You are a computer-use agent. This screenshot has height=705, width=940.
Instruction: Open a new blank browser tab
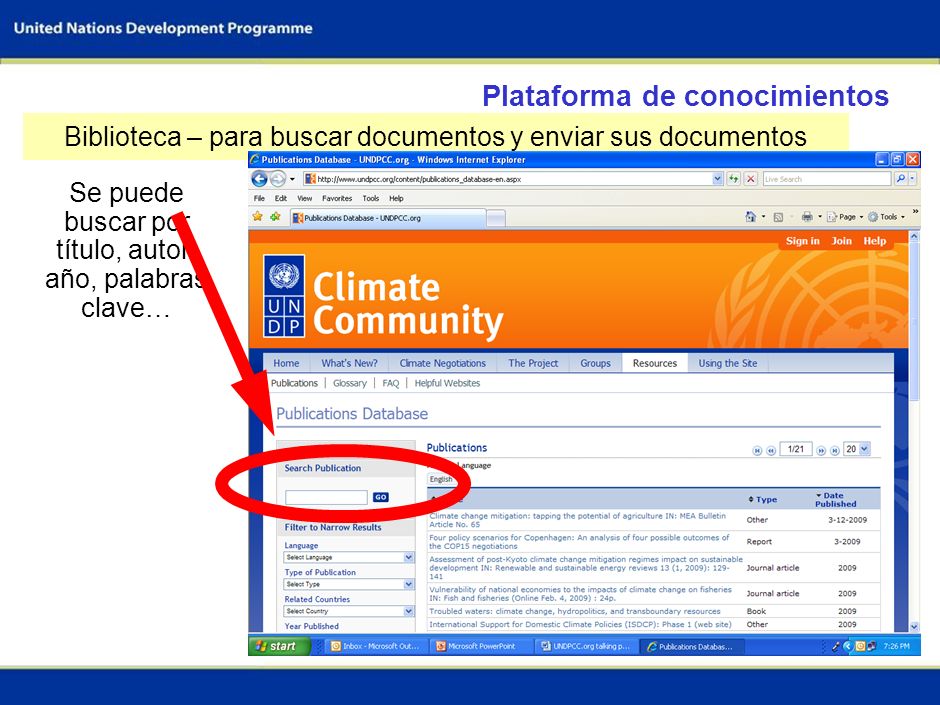(x=496, y=218)
